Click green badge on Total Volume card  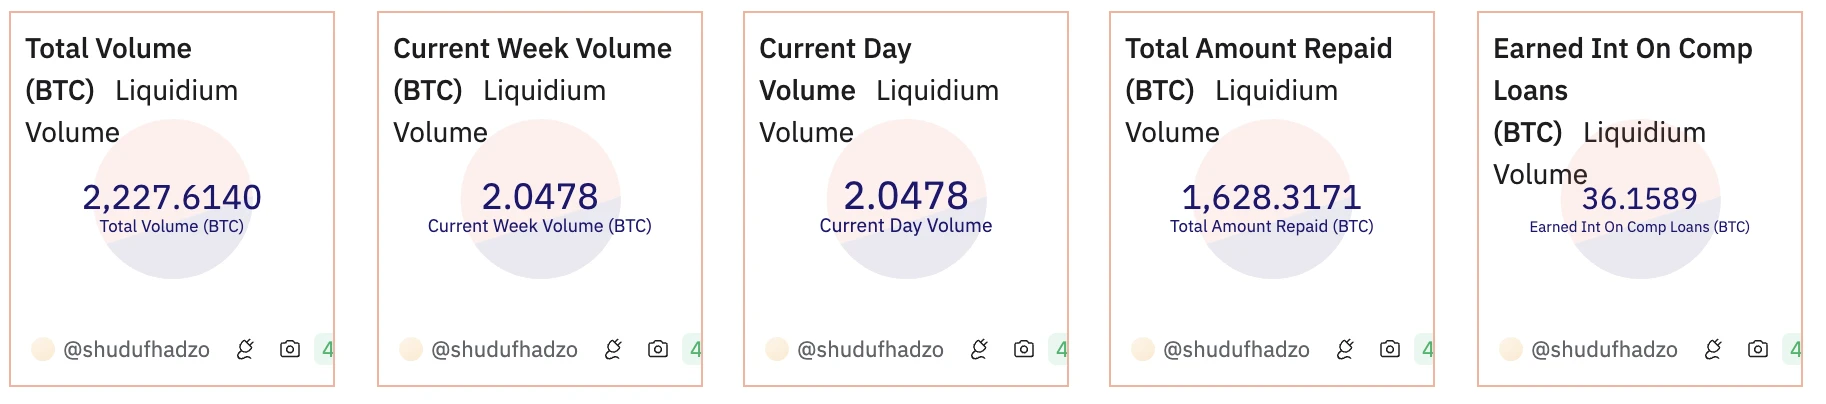[x=326, y=349]
